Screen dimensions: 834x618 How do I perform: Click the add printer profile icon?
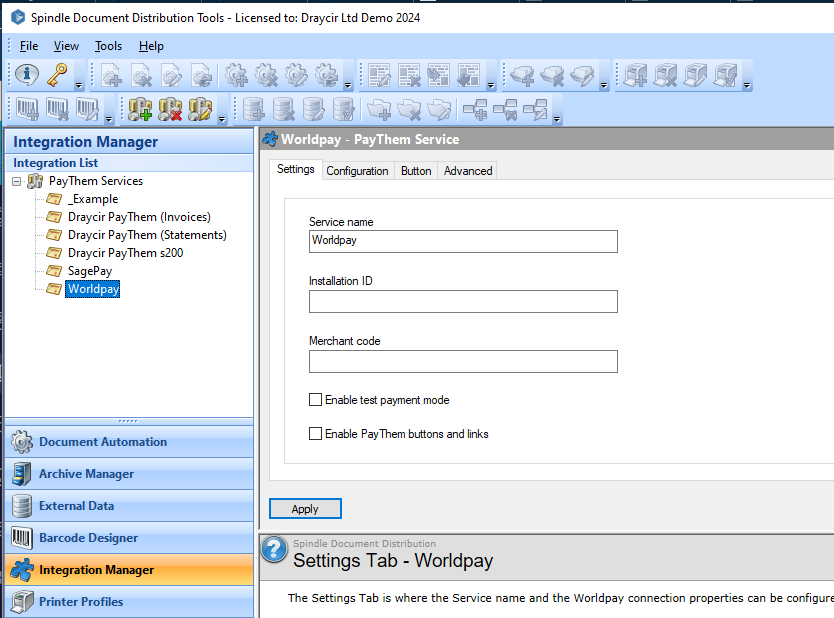[x=635, y=76]
